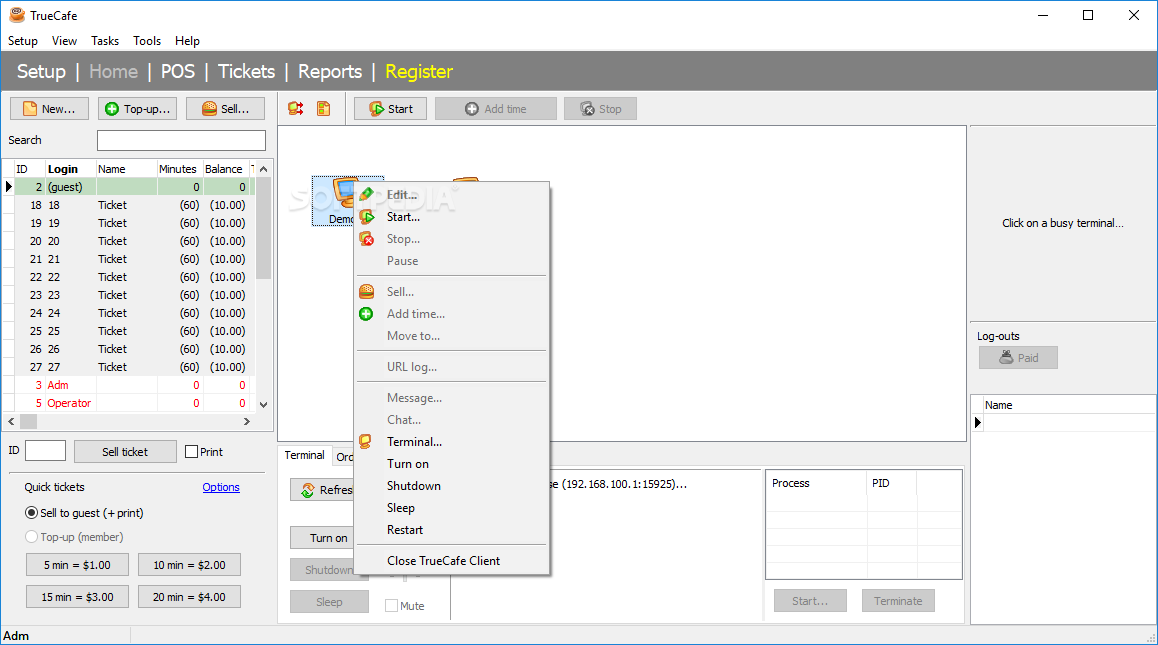Select the Operator row in customer list
1158x645 pixels.
pos(131,403)
